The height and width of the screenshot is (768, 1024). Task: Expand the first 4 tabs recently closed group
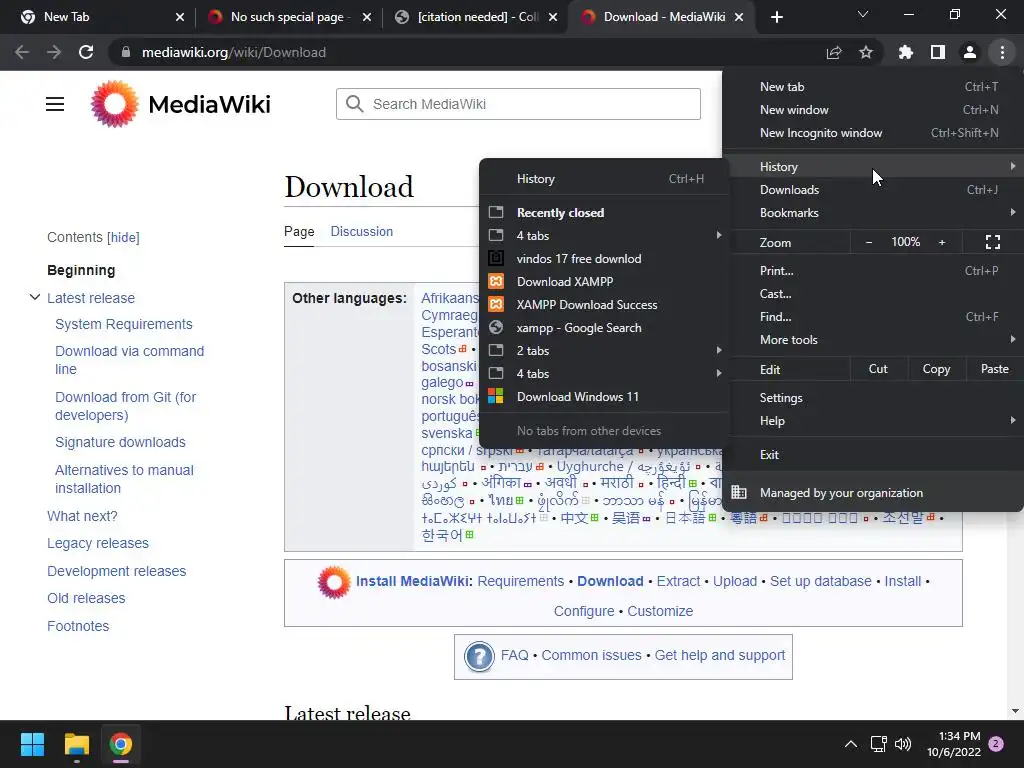604,236
